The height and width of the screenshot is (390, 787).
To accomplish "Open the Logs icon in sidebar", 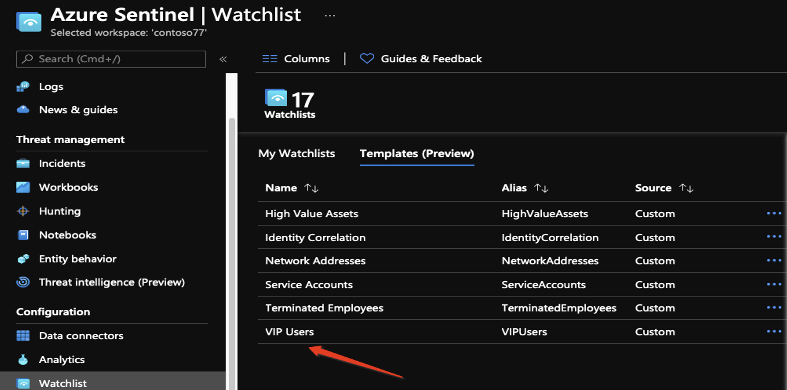I will (x=23, y=87).
